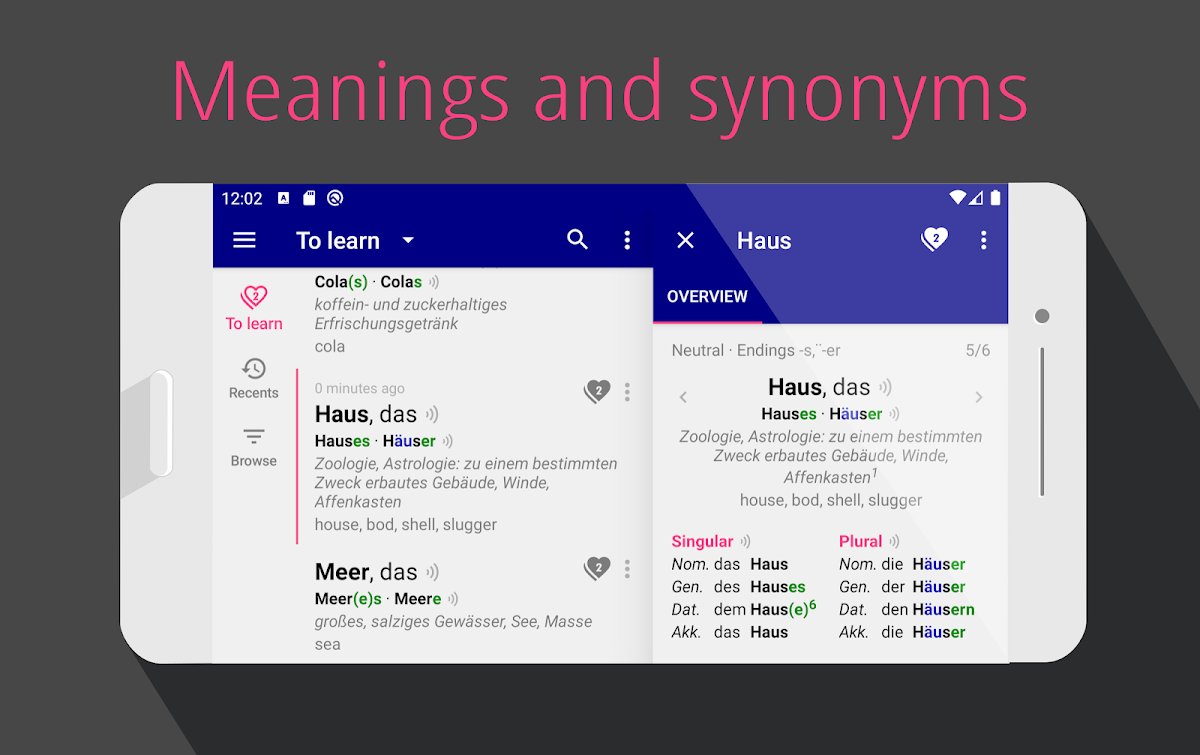Screen dimensions: 1200x755
Task: Switch to the OVERVIEW tab
Action: pyautogui.click(x=707, y=296)
